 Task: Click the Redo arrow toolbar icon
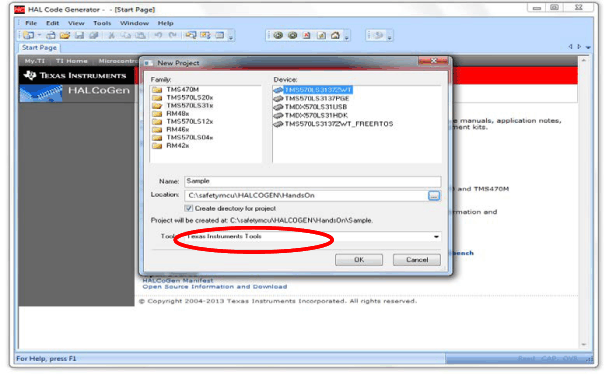[x=172, y=35]
